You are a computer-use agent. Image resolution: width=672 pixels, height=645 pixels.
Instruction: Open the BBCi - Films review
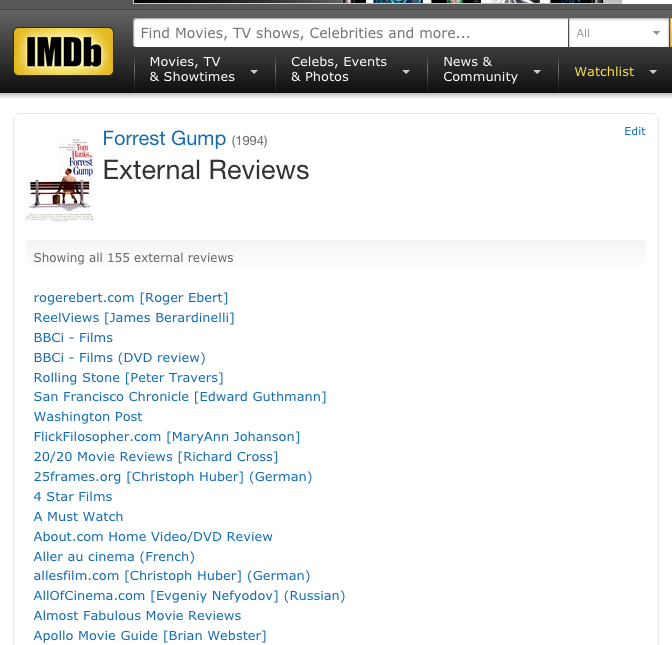click(x=73, y=338)
